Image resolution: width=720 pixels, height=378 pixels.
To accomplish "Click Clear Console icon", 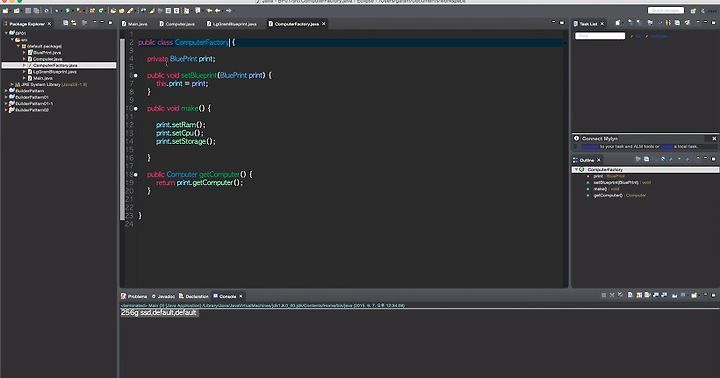I will pos(630,295).
